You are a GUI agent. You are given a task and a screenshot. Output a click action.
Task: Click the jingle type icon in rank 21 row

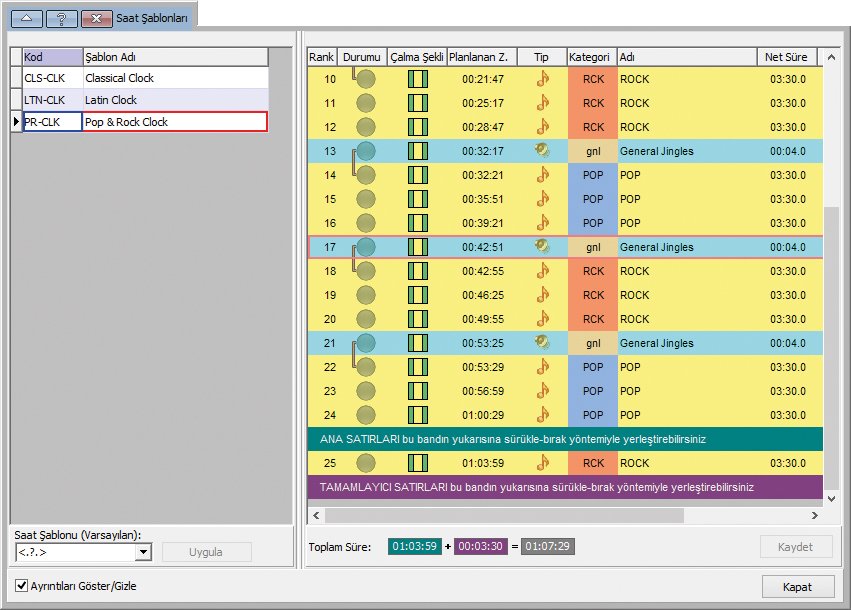tap(542, 342)
